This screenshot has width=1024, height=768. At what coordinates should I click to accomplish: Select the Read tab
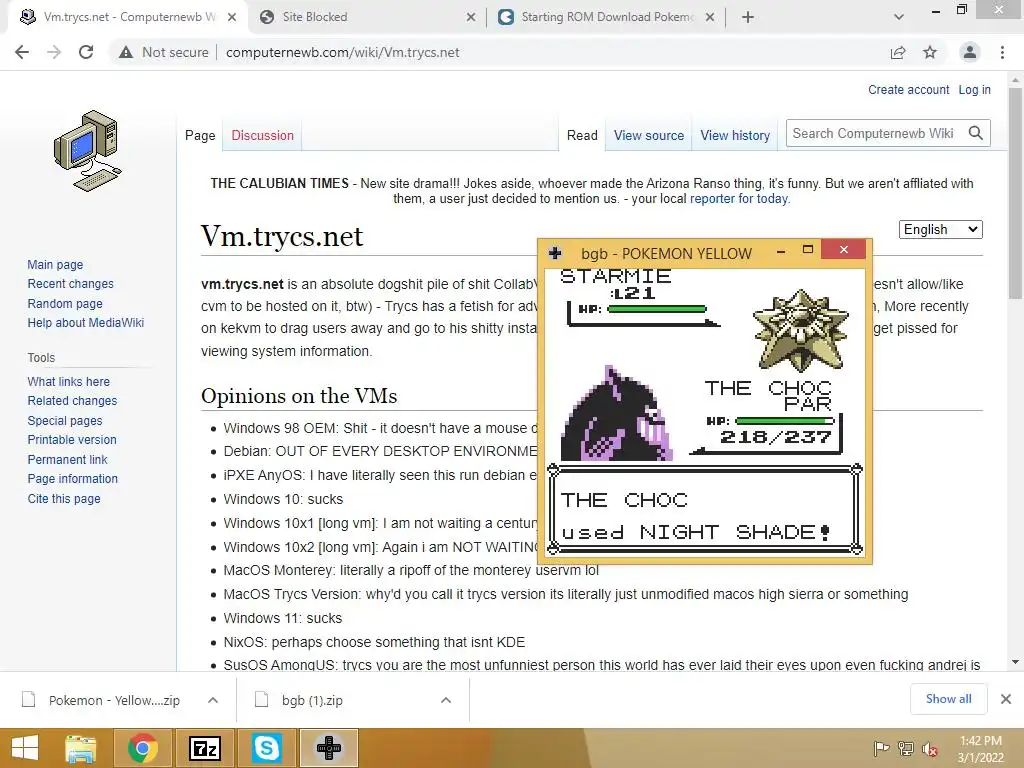tap(582, 135)
